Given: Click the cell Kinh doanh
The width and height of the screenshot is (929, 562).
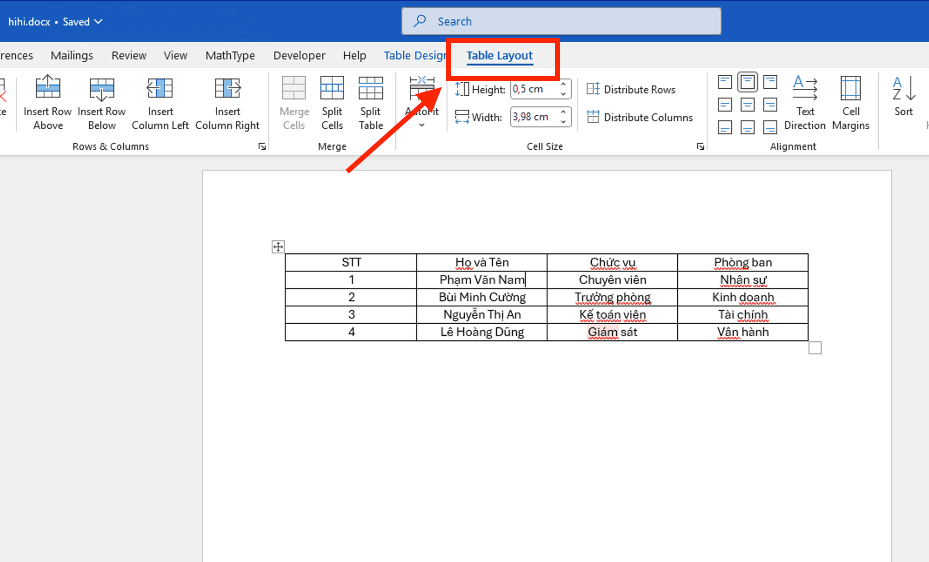Looking at the screenshot, I should tap(743, 297).
